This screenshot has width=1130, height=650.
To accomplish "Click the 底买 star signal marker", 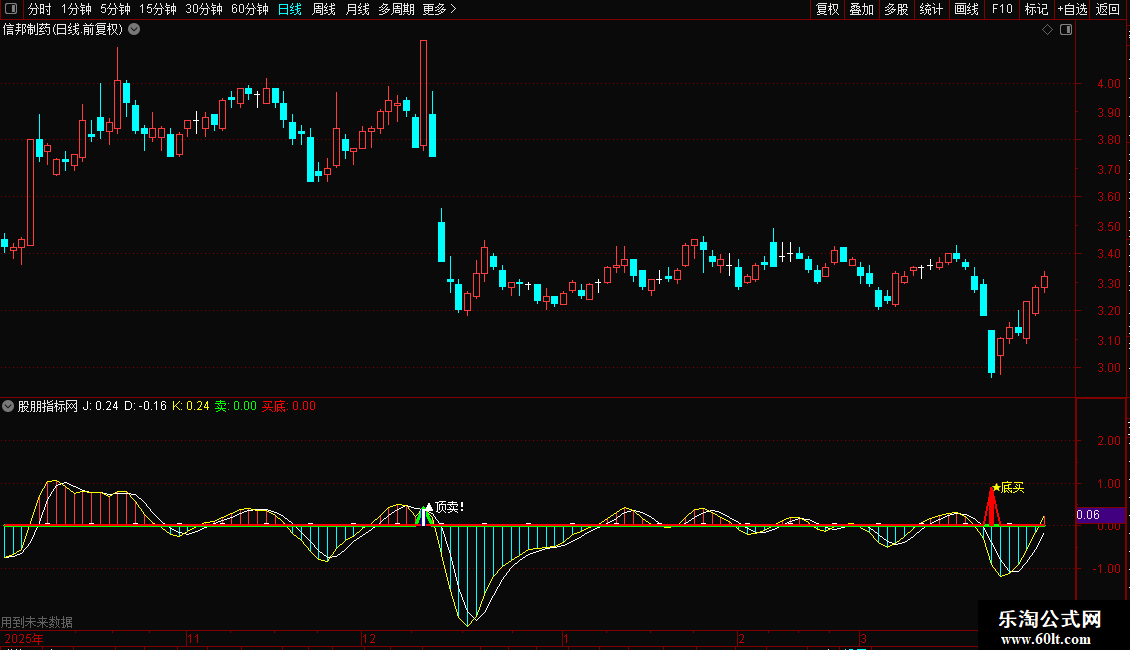I will click(1007, 488).
